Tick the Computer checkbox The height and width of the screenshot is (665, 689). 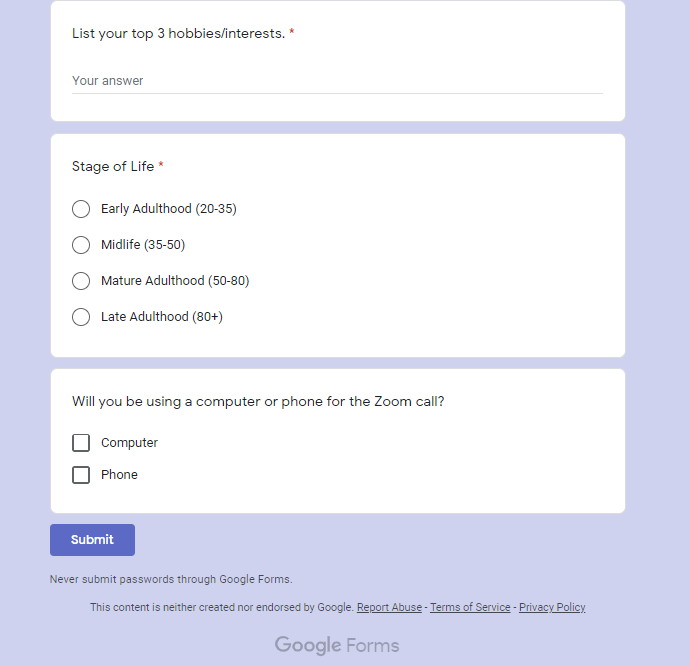(81, 443)
